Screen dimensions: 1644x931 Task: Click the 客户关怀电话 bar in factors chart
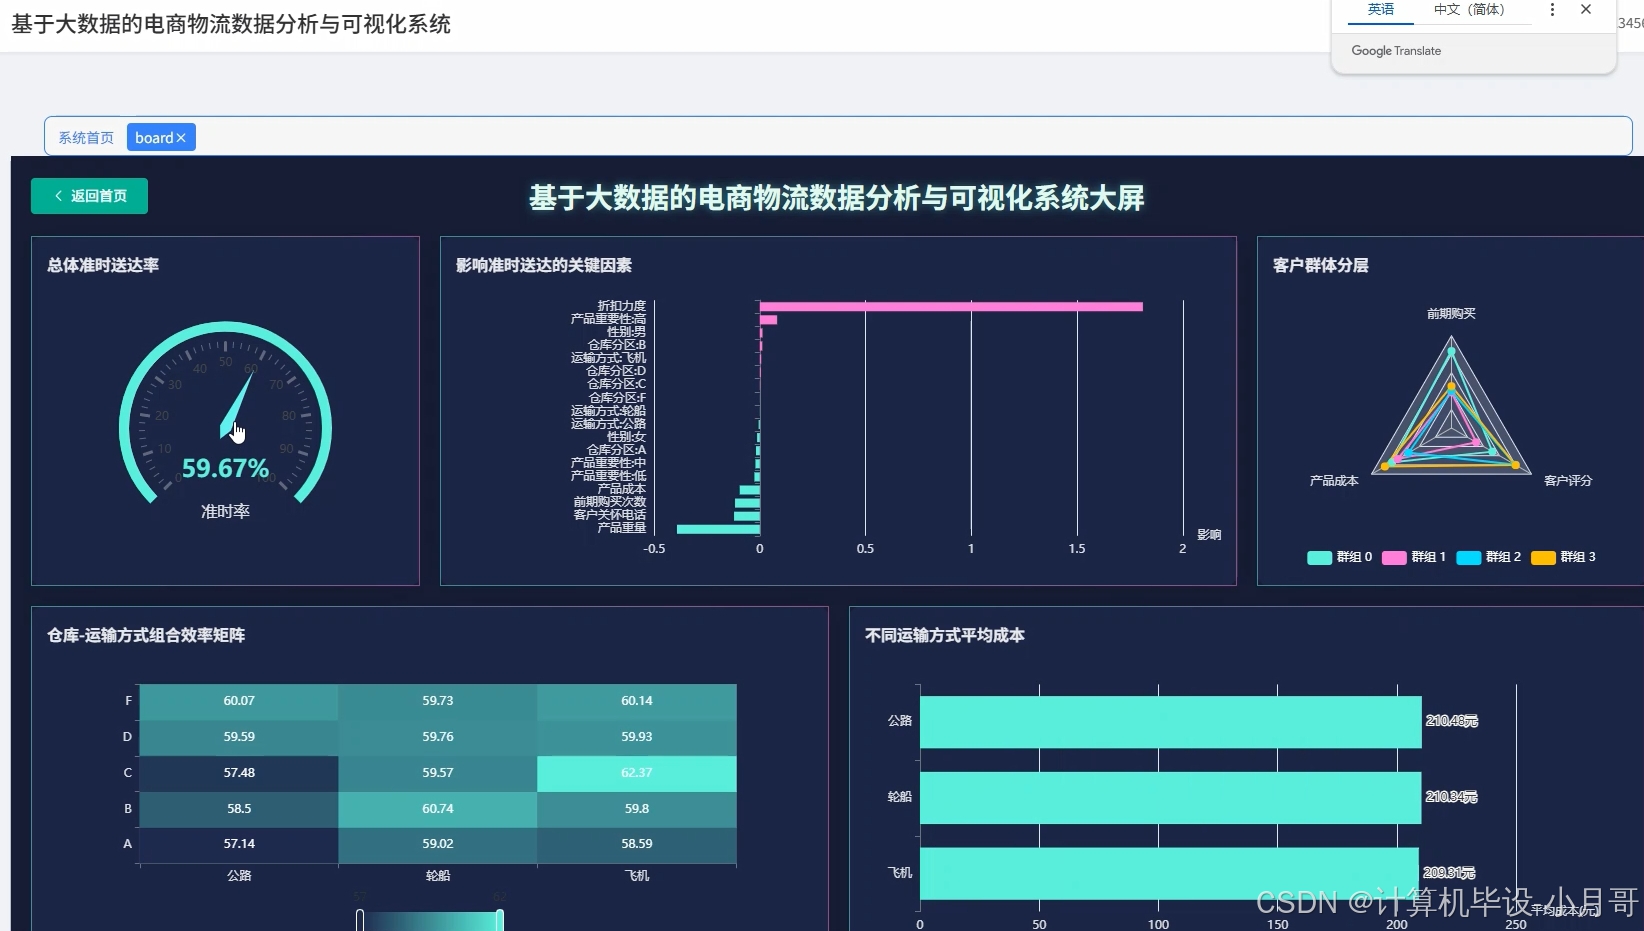tap(747, 515)
